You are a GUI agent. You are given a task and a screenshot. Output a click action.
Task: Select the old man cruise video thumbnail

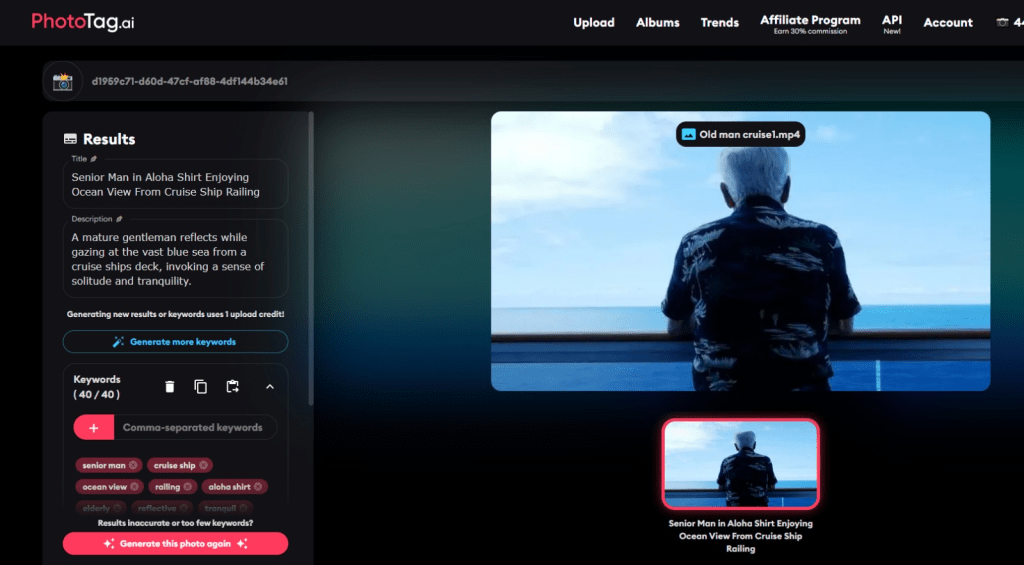coord(740,464)
